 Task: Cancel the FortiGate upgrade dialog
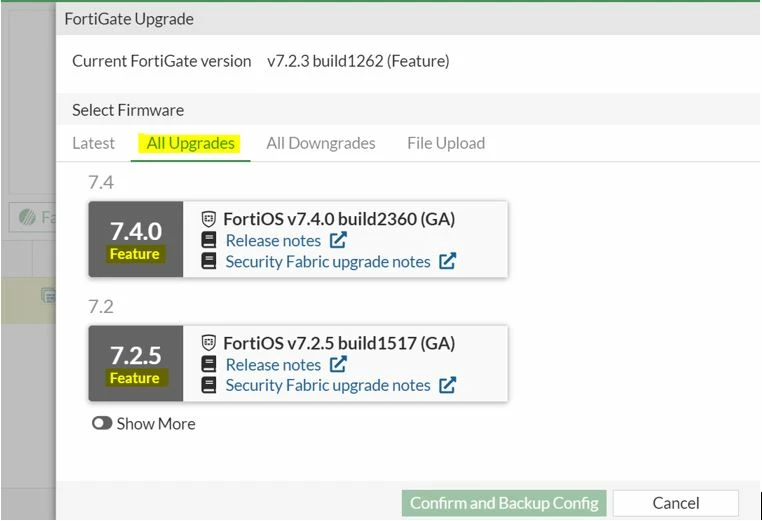[676, 503]
